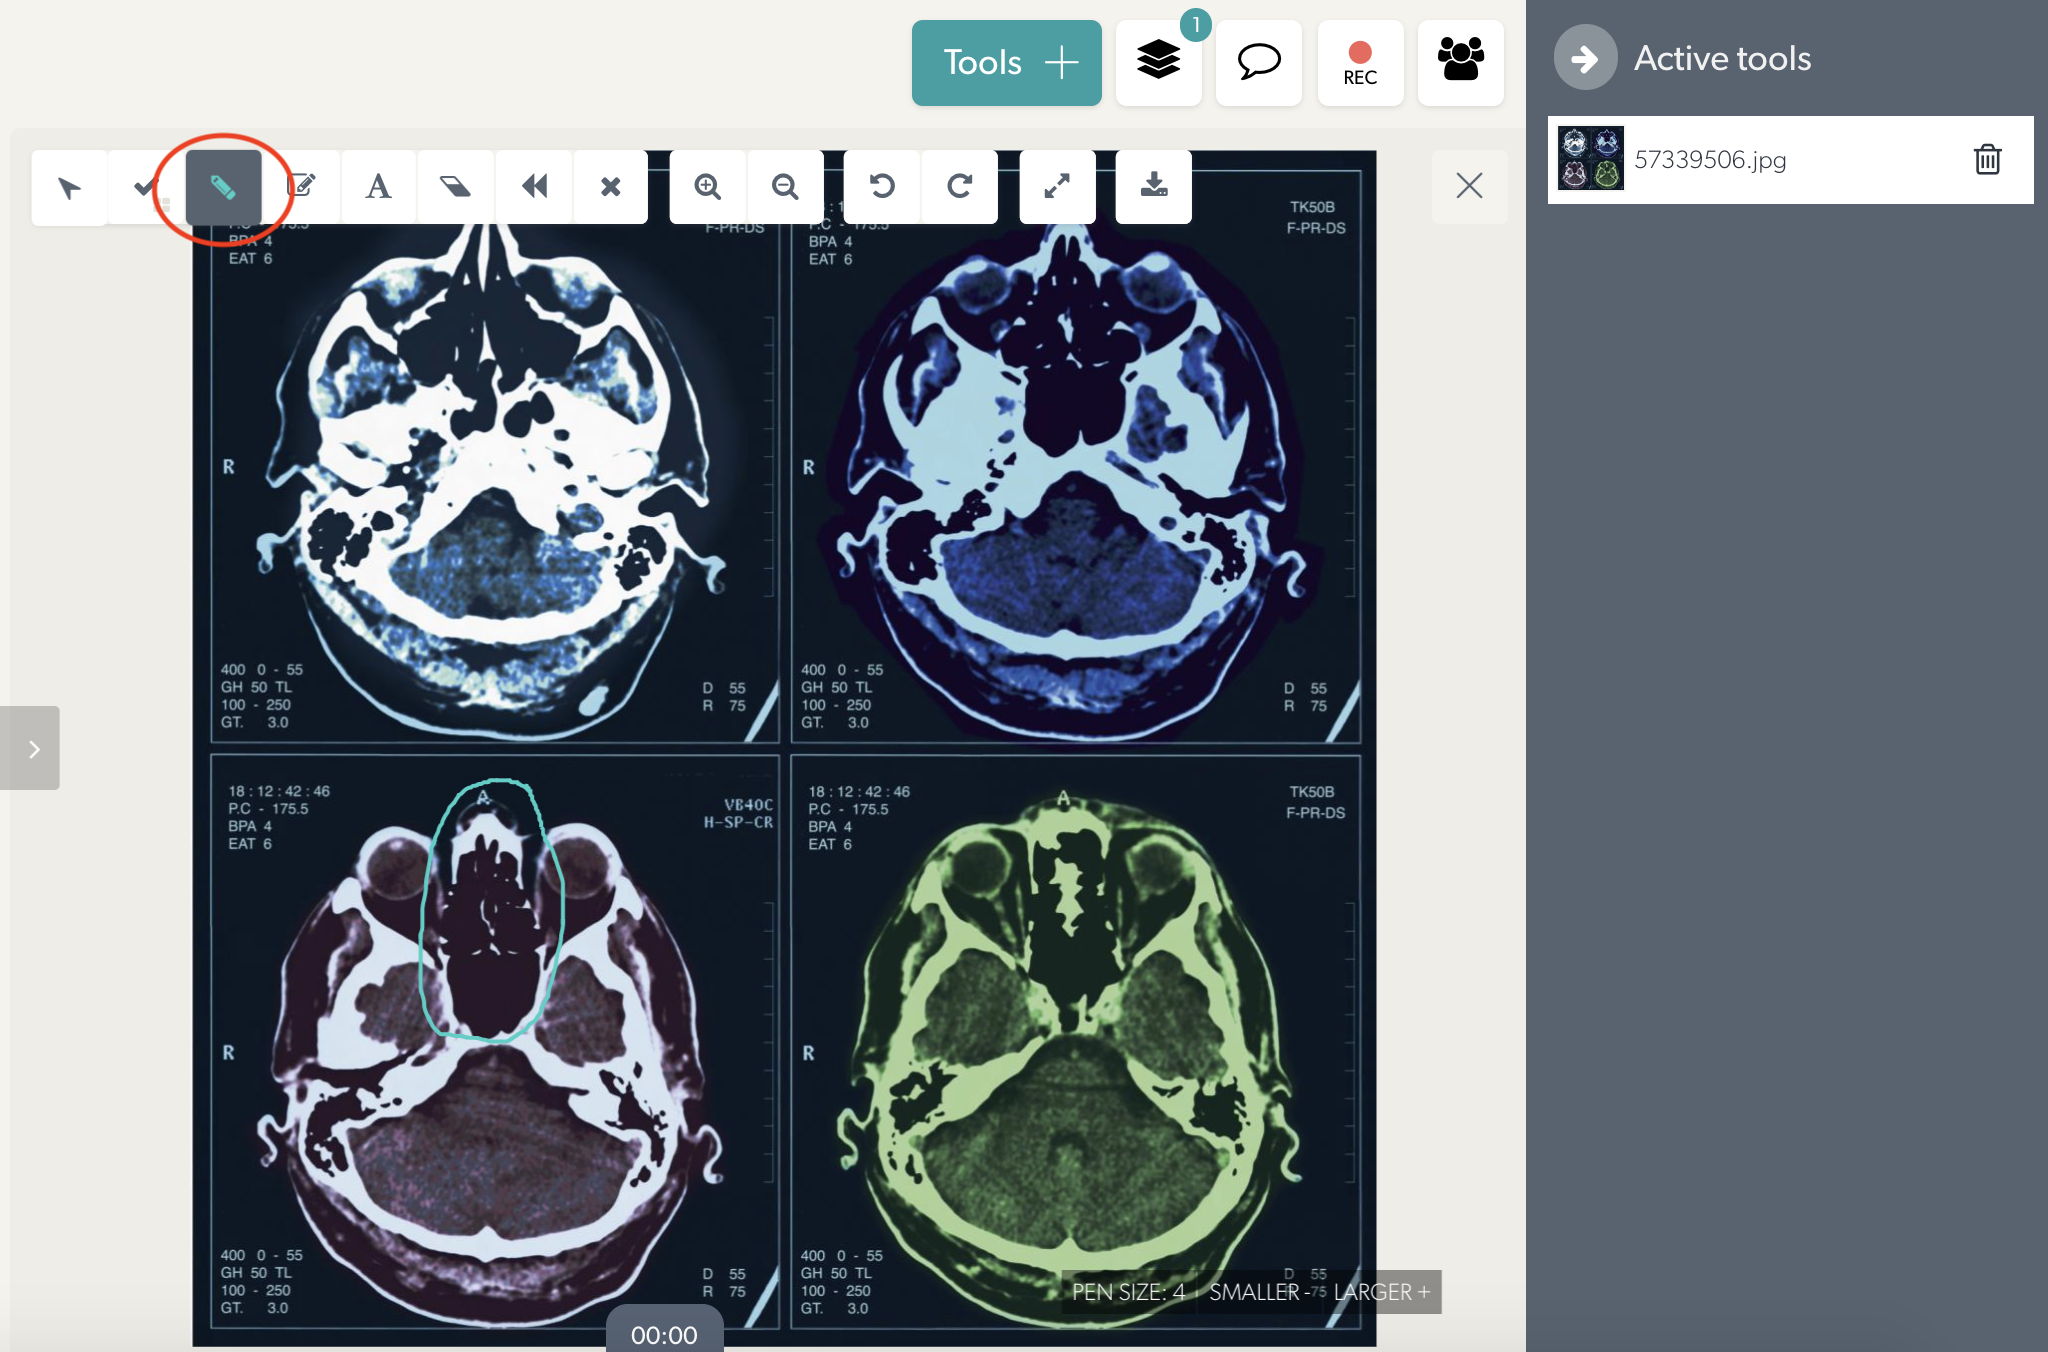Click the rewind undo-all icon
Screen dimensions: 2048x1352
click(x=534, y=187)
